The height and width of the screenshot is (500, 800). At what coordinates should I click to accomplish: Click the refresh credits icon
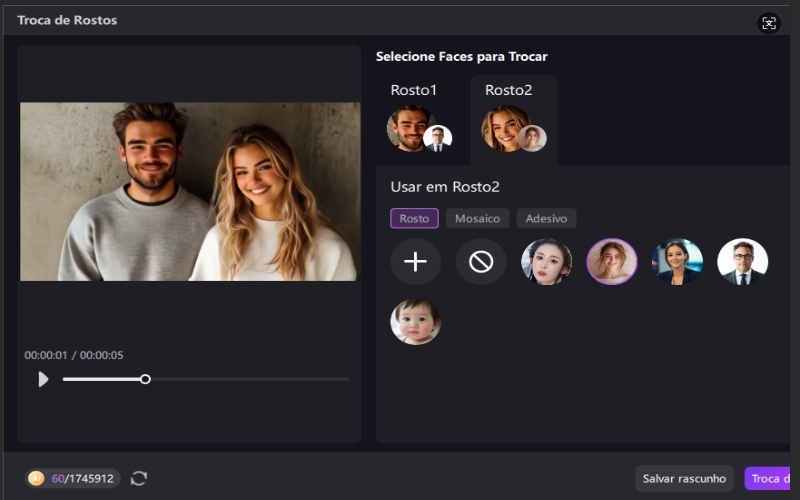(x=139, y=479)
